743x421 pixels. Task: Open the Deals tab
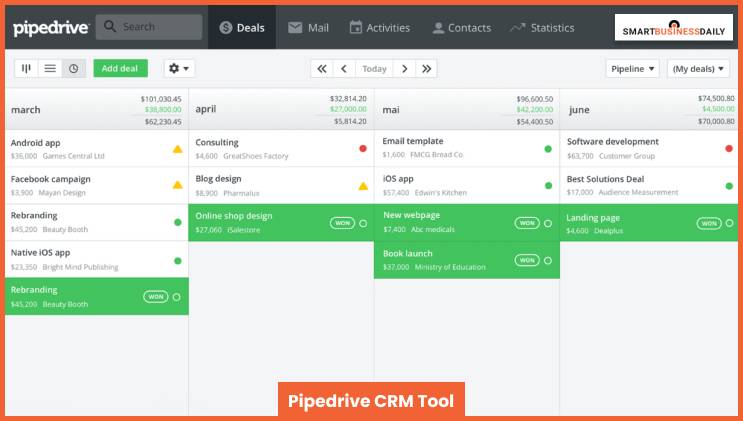[242, 27]
